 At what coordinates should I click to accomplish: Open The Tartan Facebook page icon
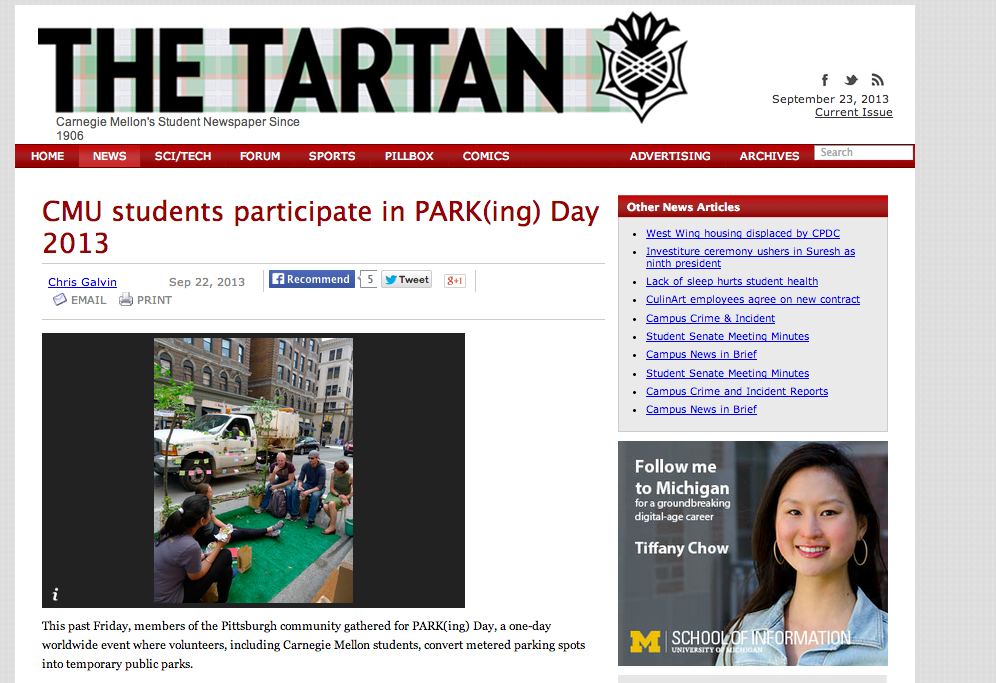824,79
